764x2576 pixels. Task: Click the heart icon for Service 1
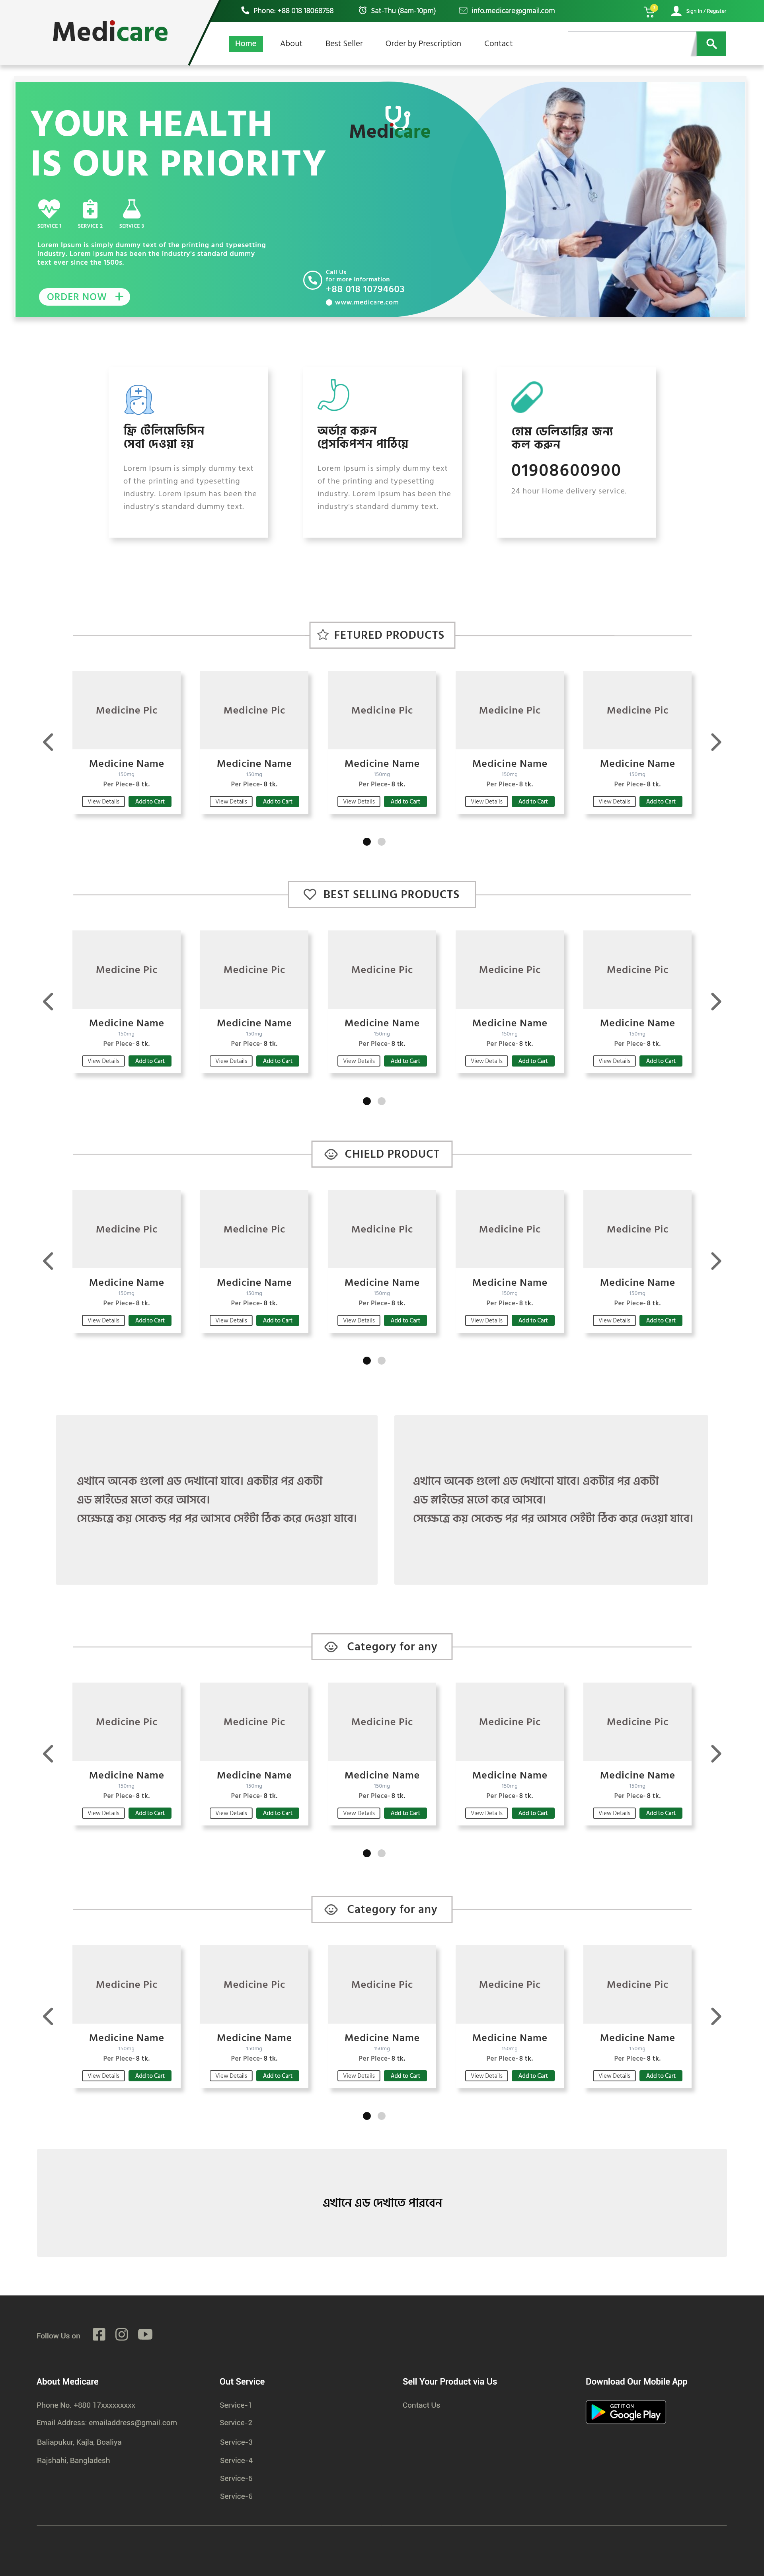[49, 208]
